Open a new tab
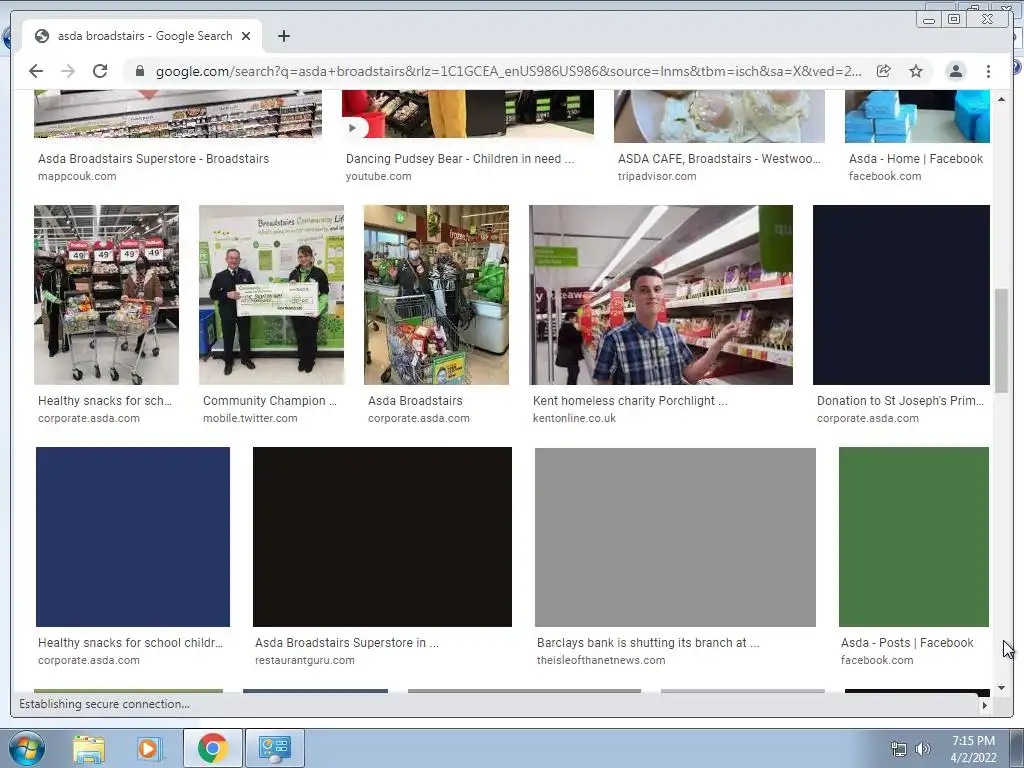 tap(283, 36)
